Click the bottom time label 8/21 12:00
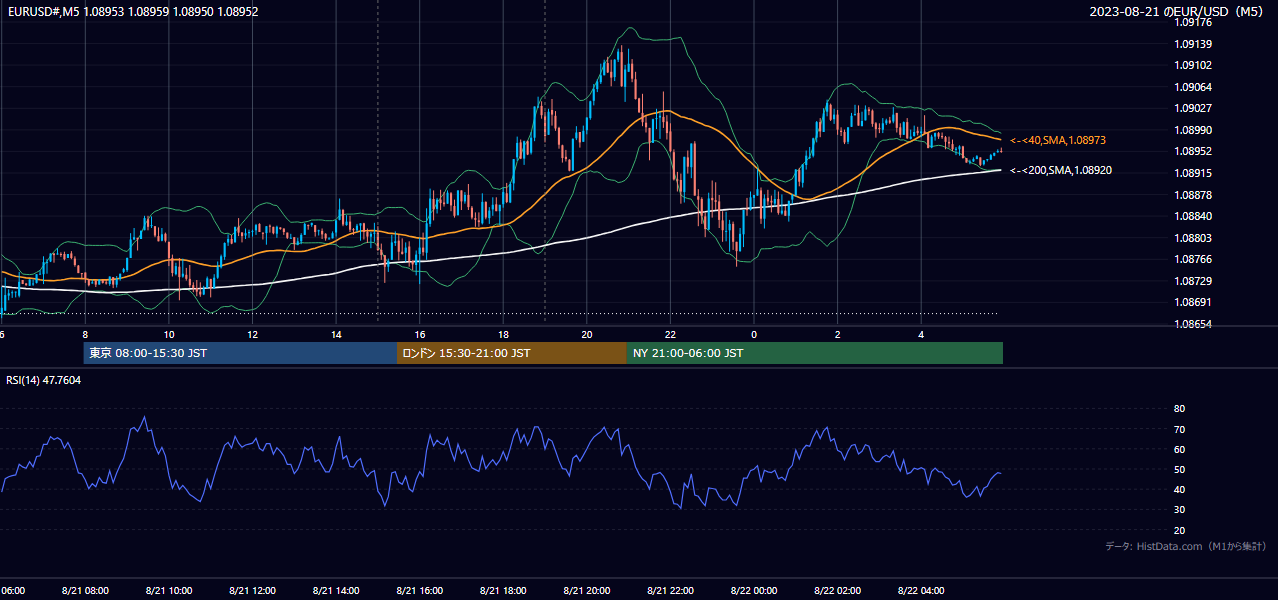This screenshot has height=600, width=1278. click(x=252, y=590)
